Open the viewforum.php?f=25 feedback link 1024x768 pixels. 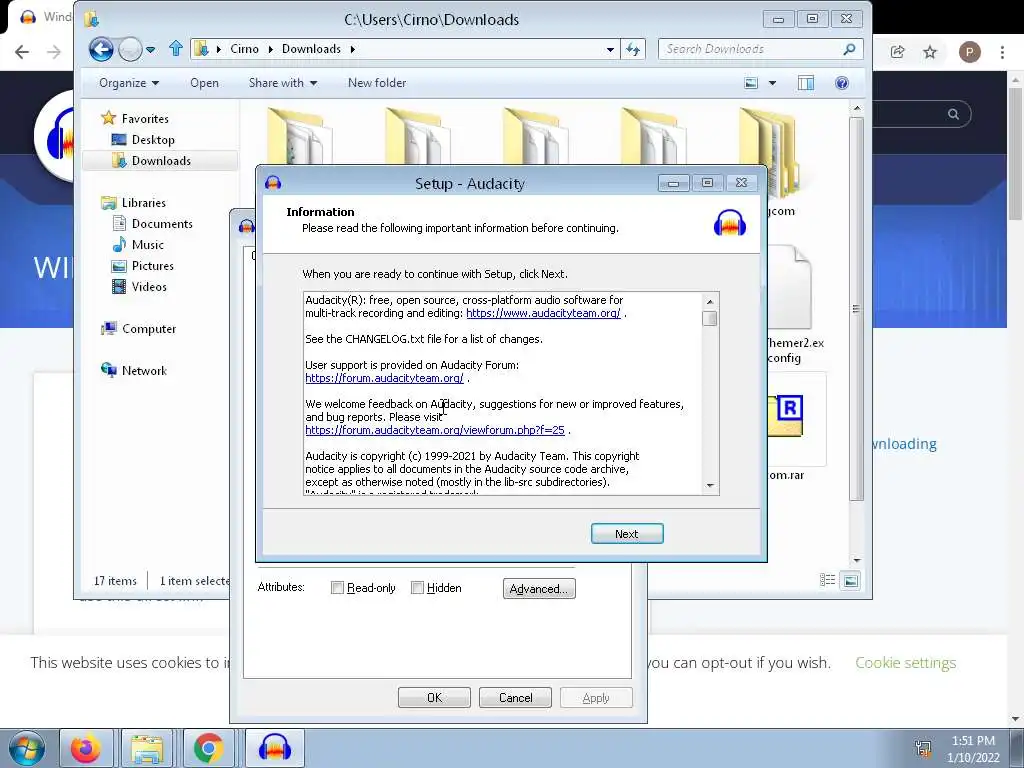[x=435, y=430]
